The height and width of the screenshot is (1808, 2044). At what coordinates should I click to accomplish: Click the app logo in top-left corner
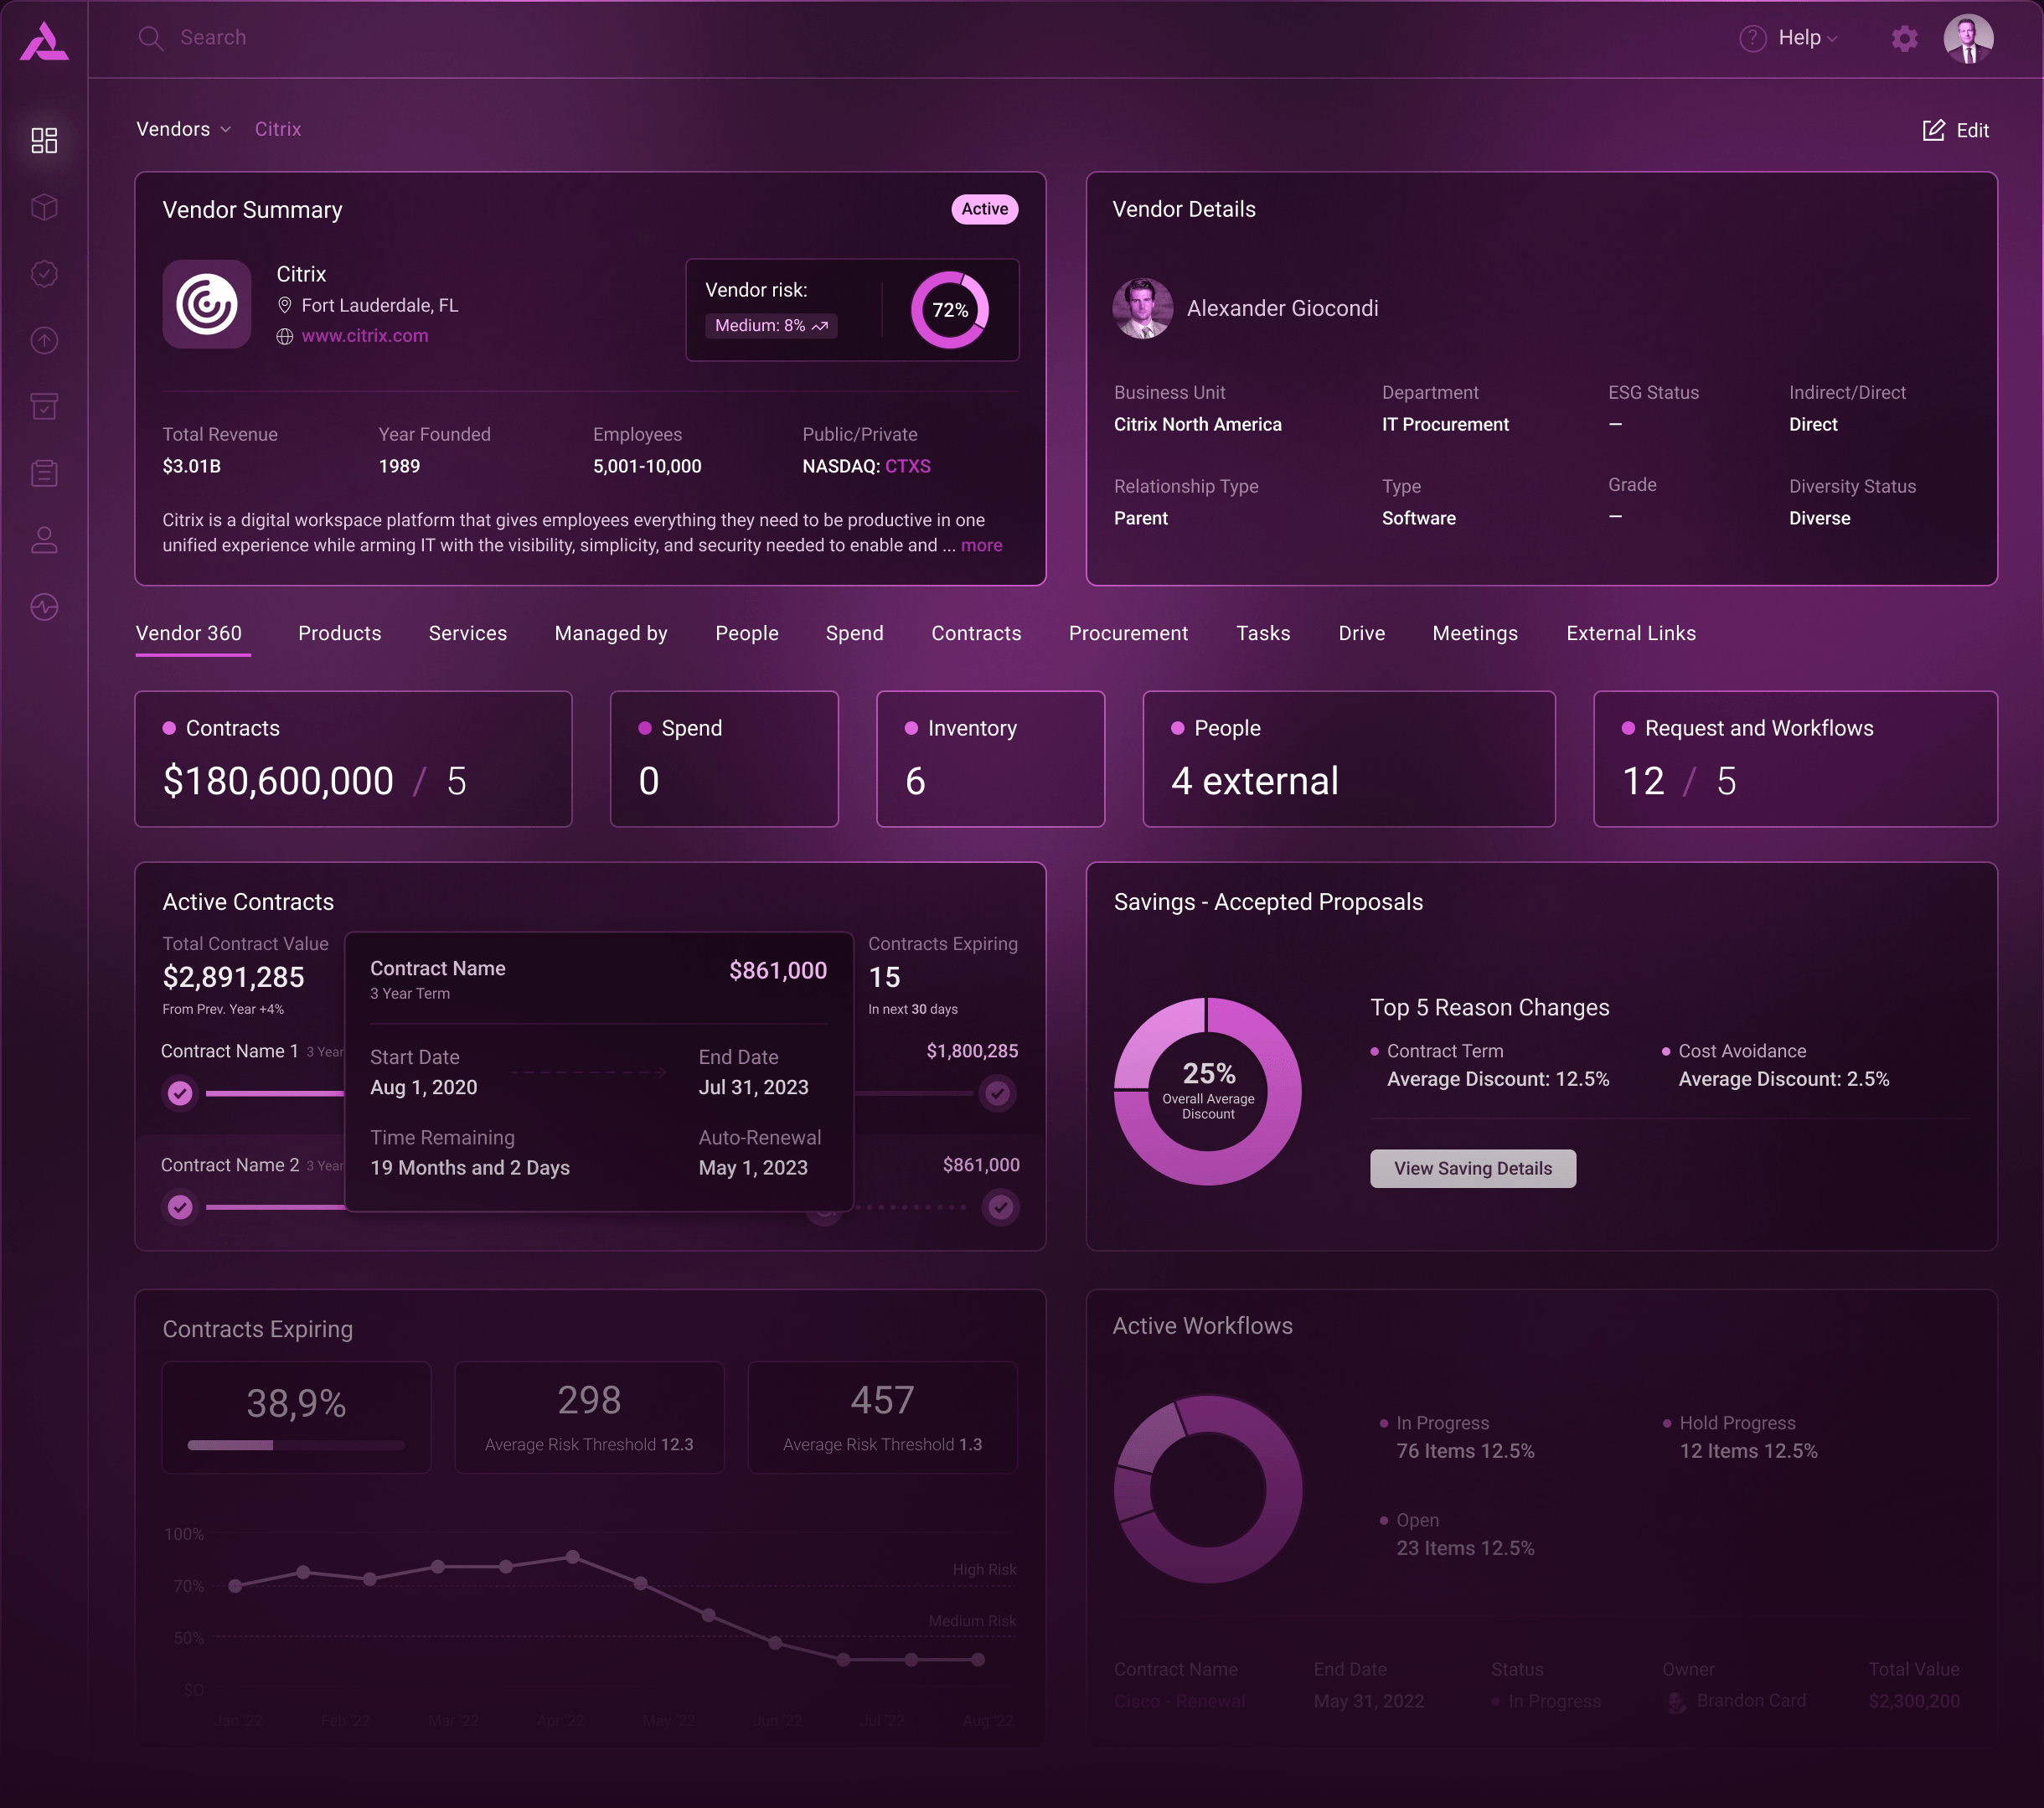coord(44,41)
